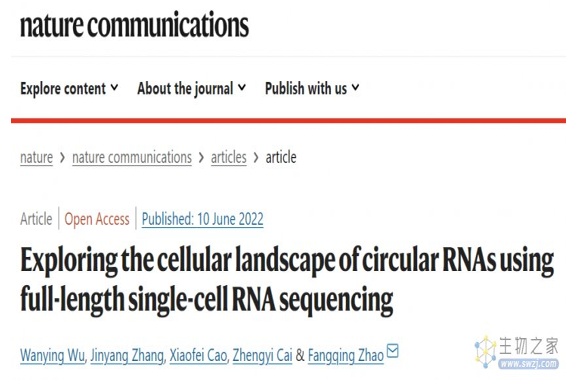585x382 pixels.
Task: Click the swzj.com watermark logo
Action: point(517,352)
